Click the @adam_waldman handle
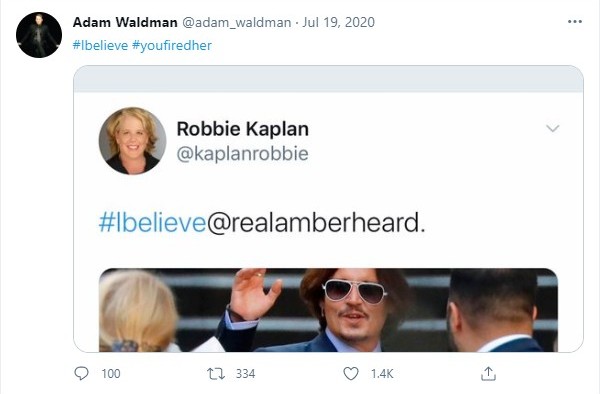 click(x=236, y=22)
